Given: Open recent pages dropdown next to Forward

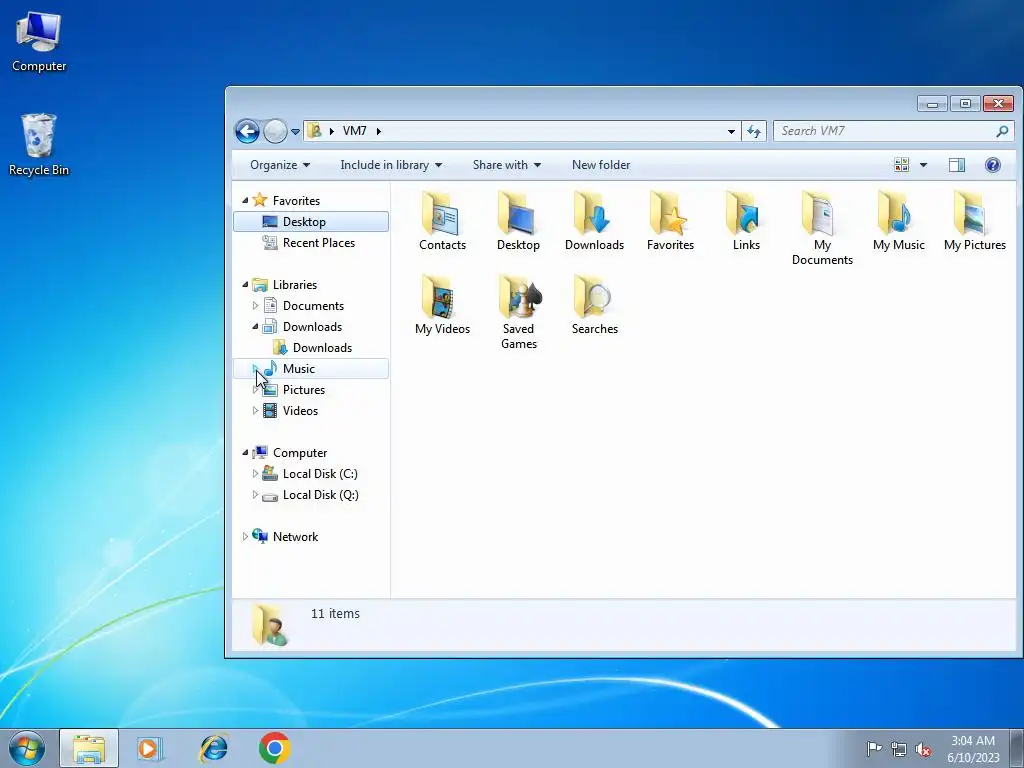Looking at the screenshot, I should [295, 131].
